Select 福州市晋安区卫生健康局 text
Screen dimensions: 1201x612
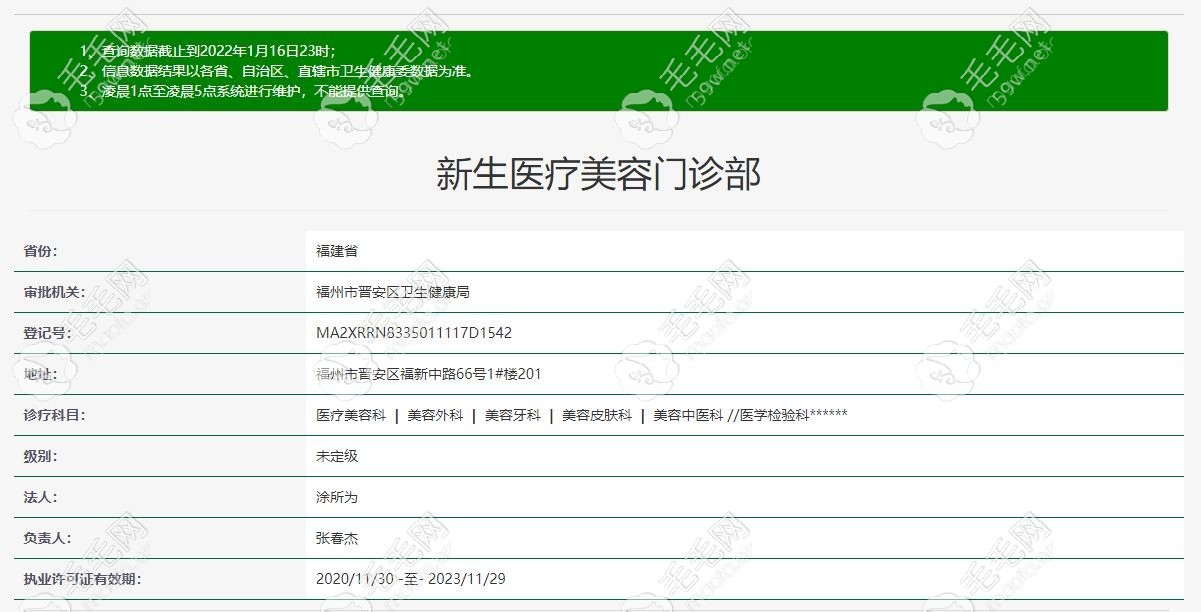pyautogui.click(x=393, y=292)
